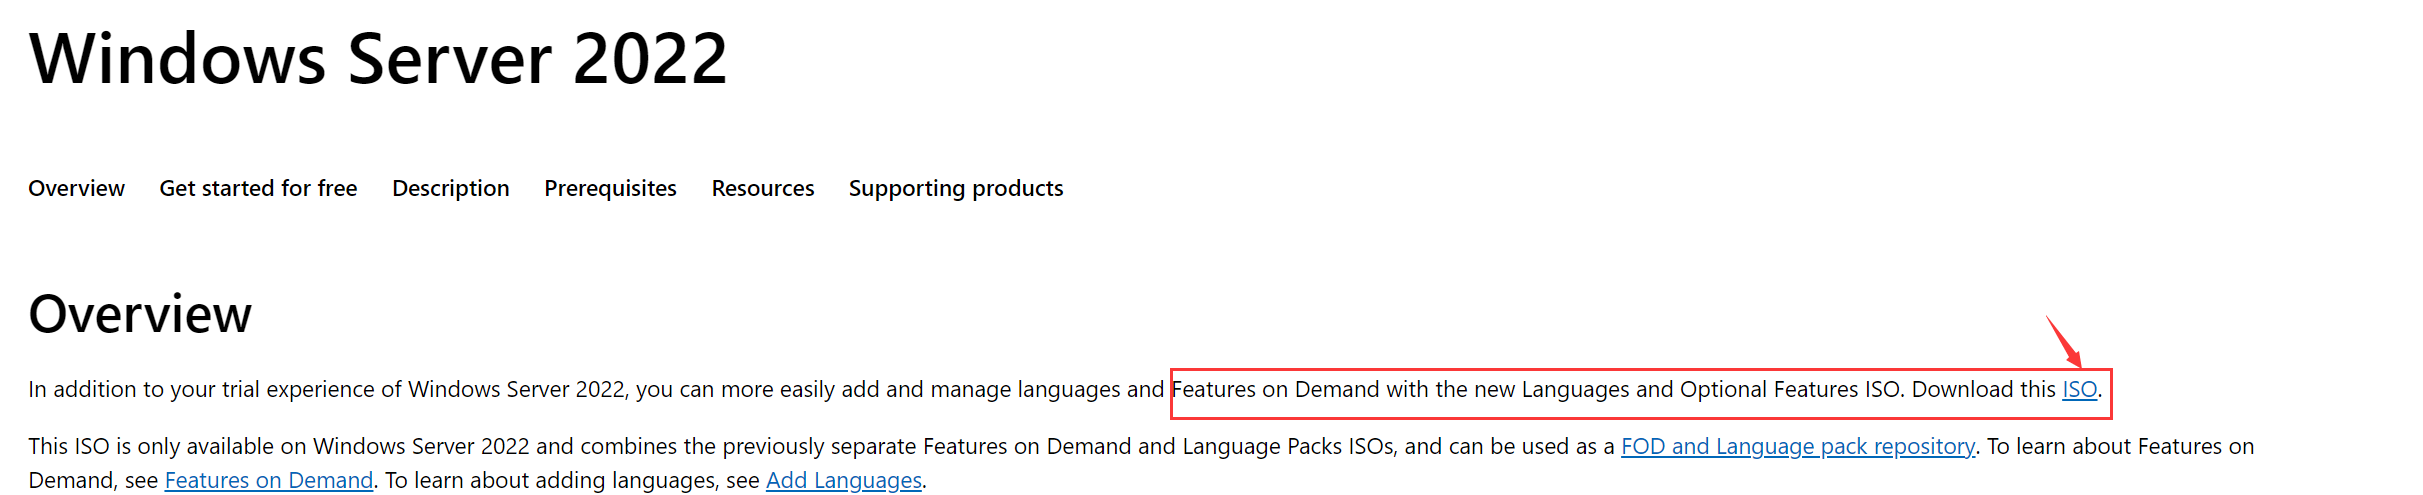Open the Resources tab

(x=763, y=188)
